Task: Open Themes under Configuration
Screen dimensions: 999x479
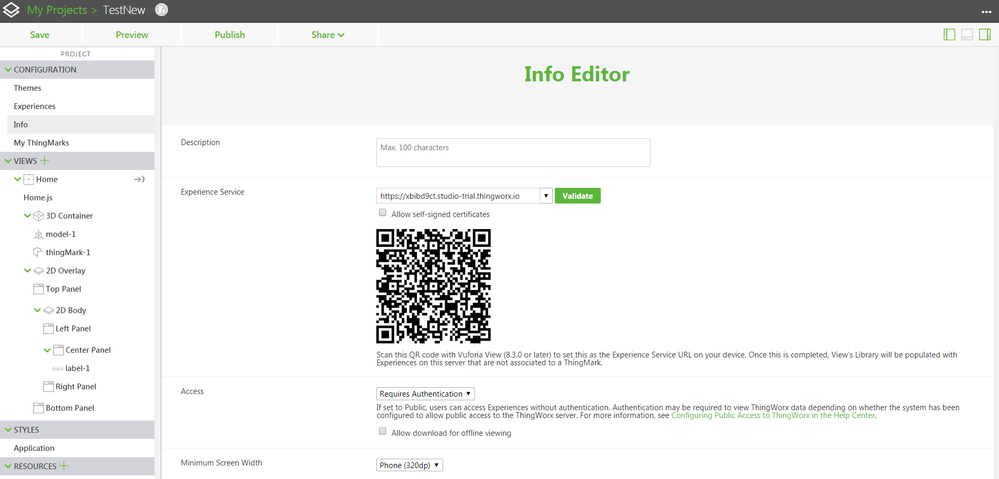Action: [27, 88]
